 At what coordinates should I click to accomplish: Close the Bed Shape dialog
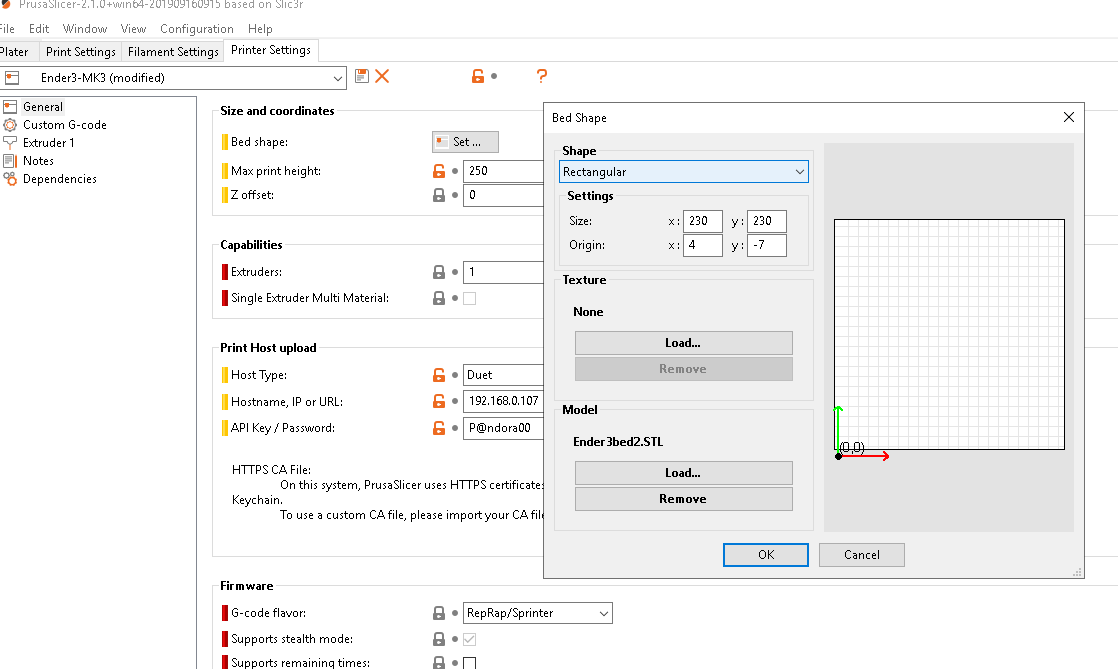[x=1068, y=117]
